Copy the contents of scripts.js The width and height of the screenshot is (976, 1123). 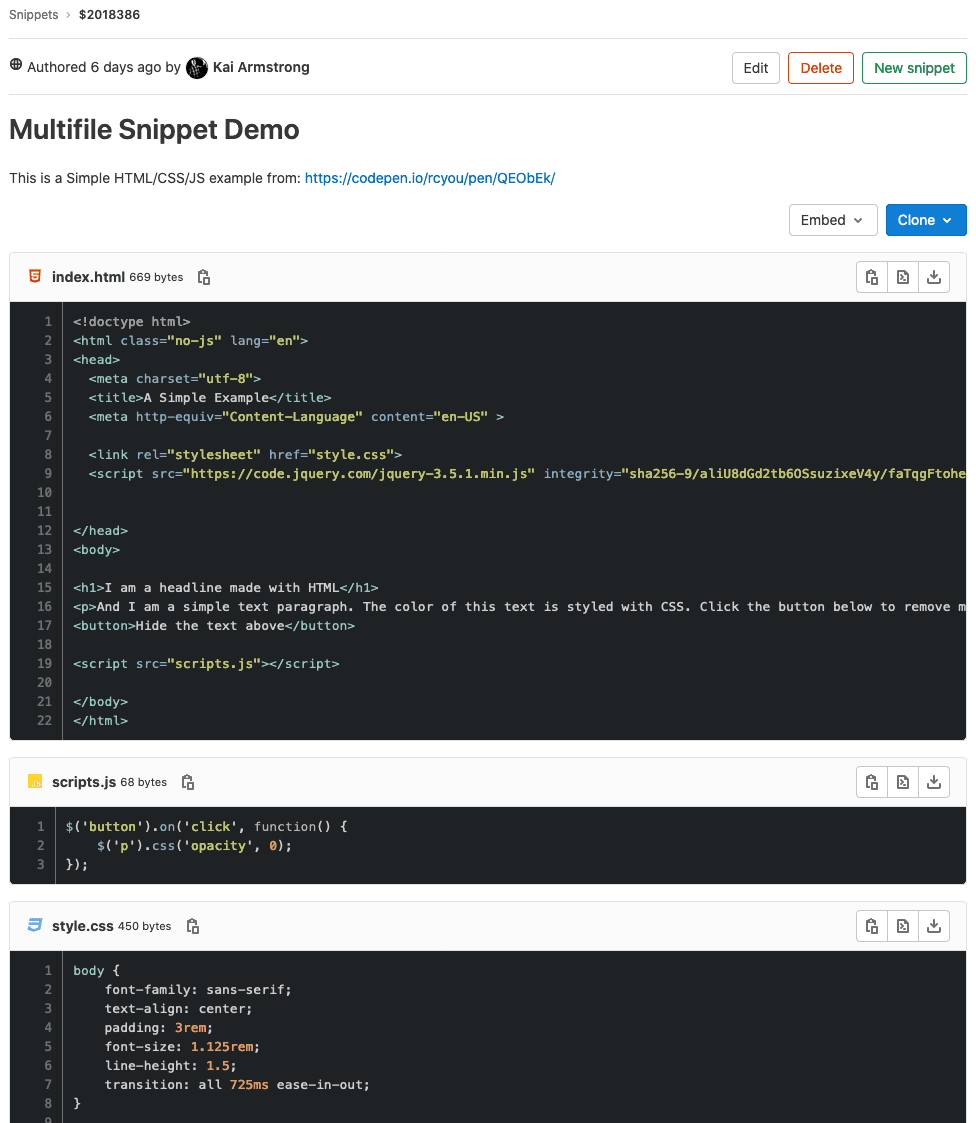(871, 781)
